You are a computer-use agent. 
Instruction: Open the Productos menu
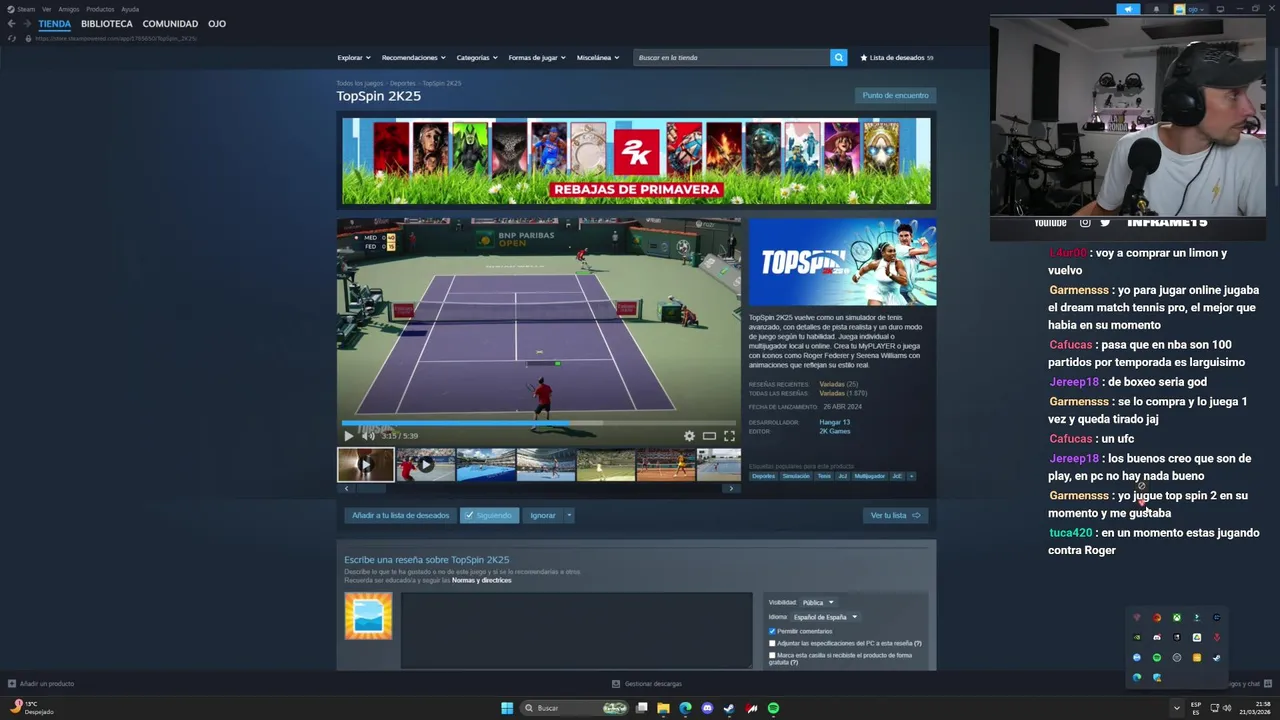tap(100, 9)
